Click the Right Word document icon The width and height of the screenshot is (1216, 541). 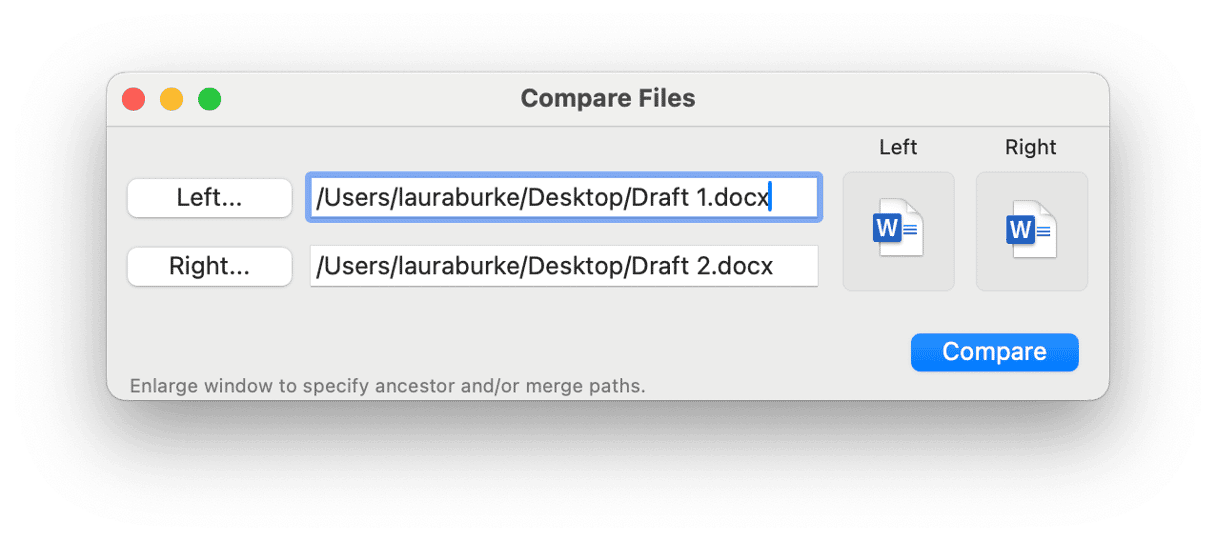point(1031,231)
